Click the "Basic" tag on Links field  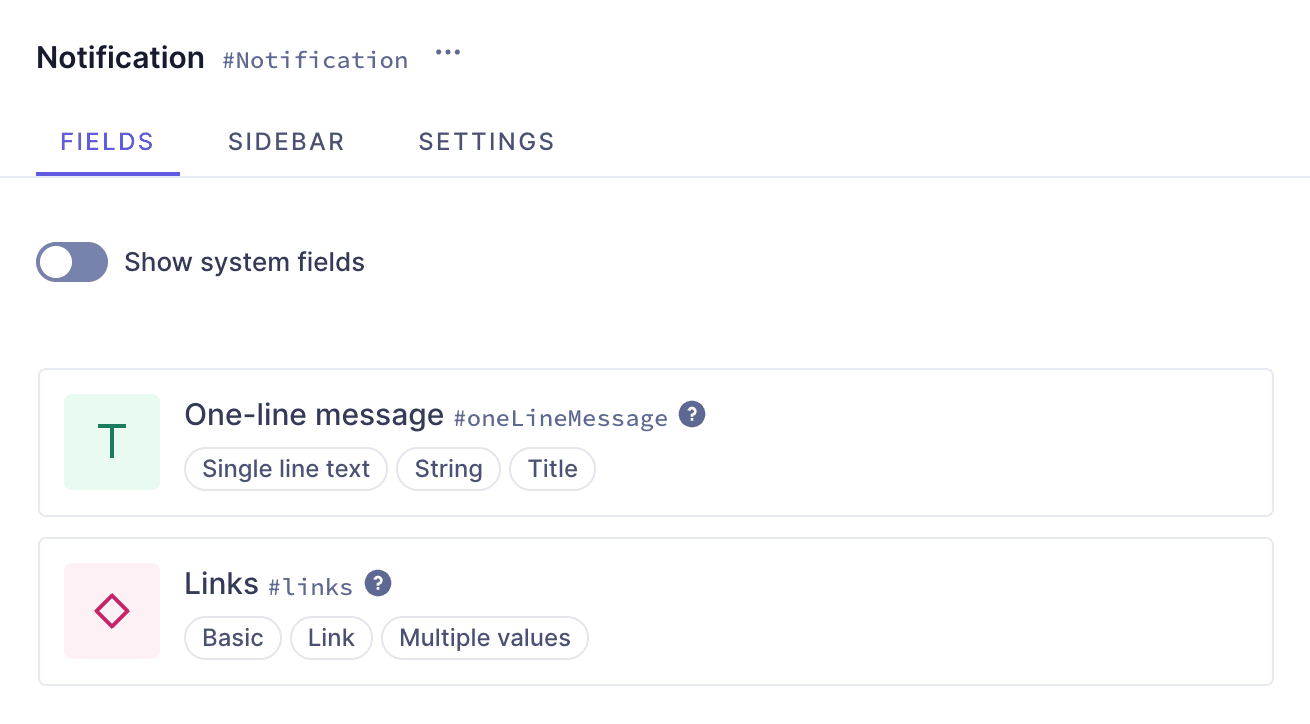(x=232, y=637)
